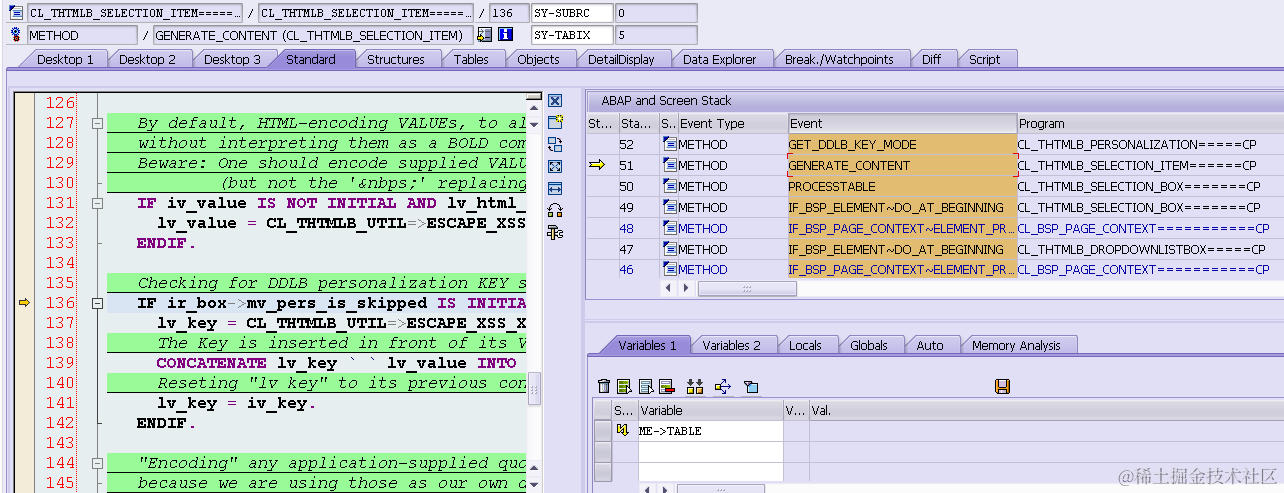Image resolution: width=1284 pixels, height=493 pixels.
Task: Click the Maximize Horizontally tool icon
Action: (x=555, y=189)
